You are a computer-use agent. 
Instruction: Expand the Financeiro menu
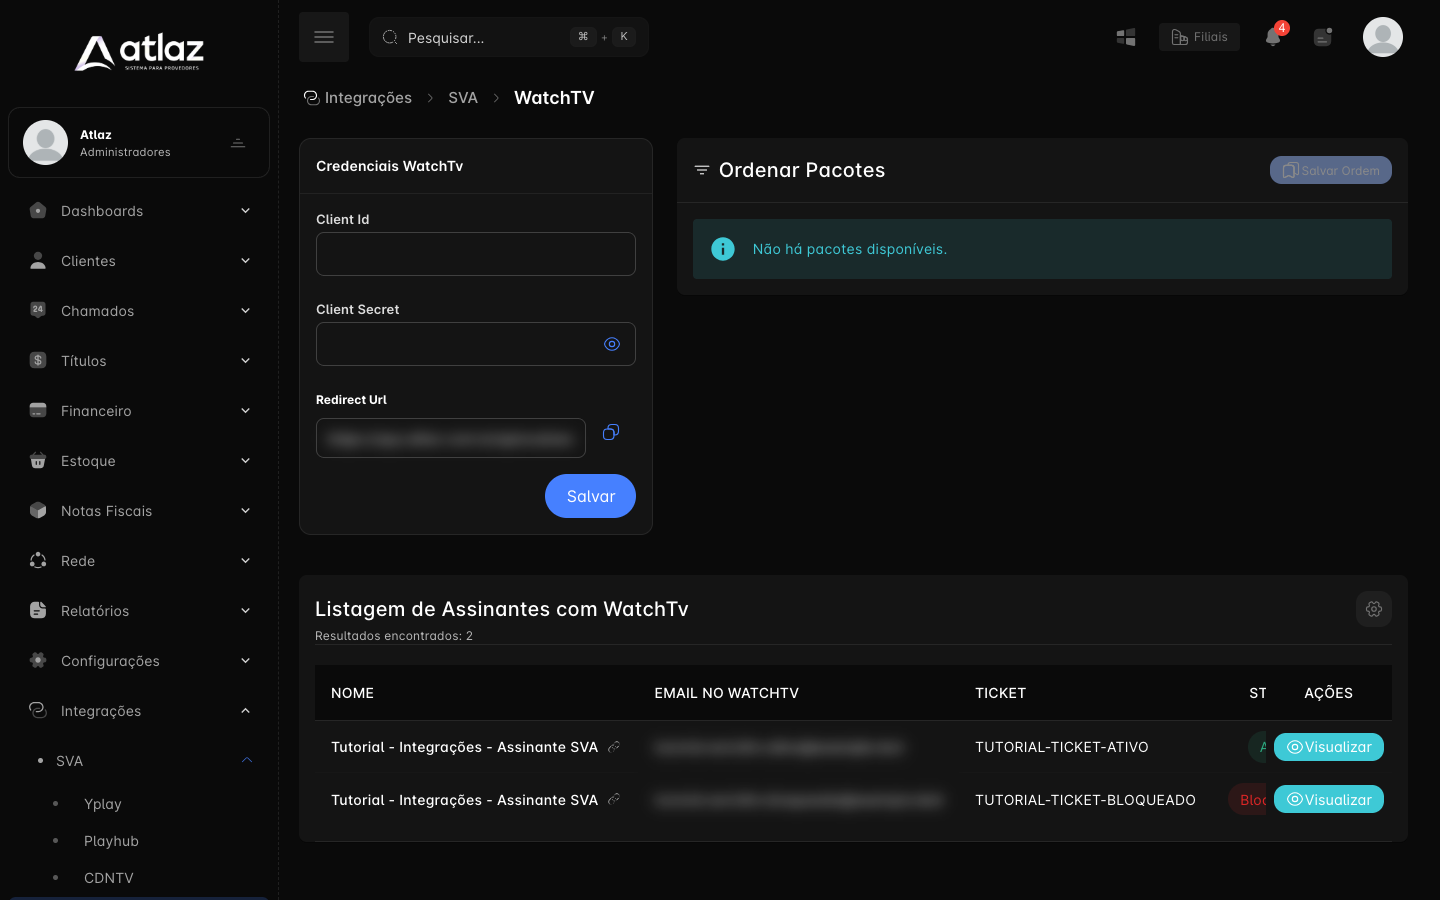[139, 411]
